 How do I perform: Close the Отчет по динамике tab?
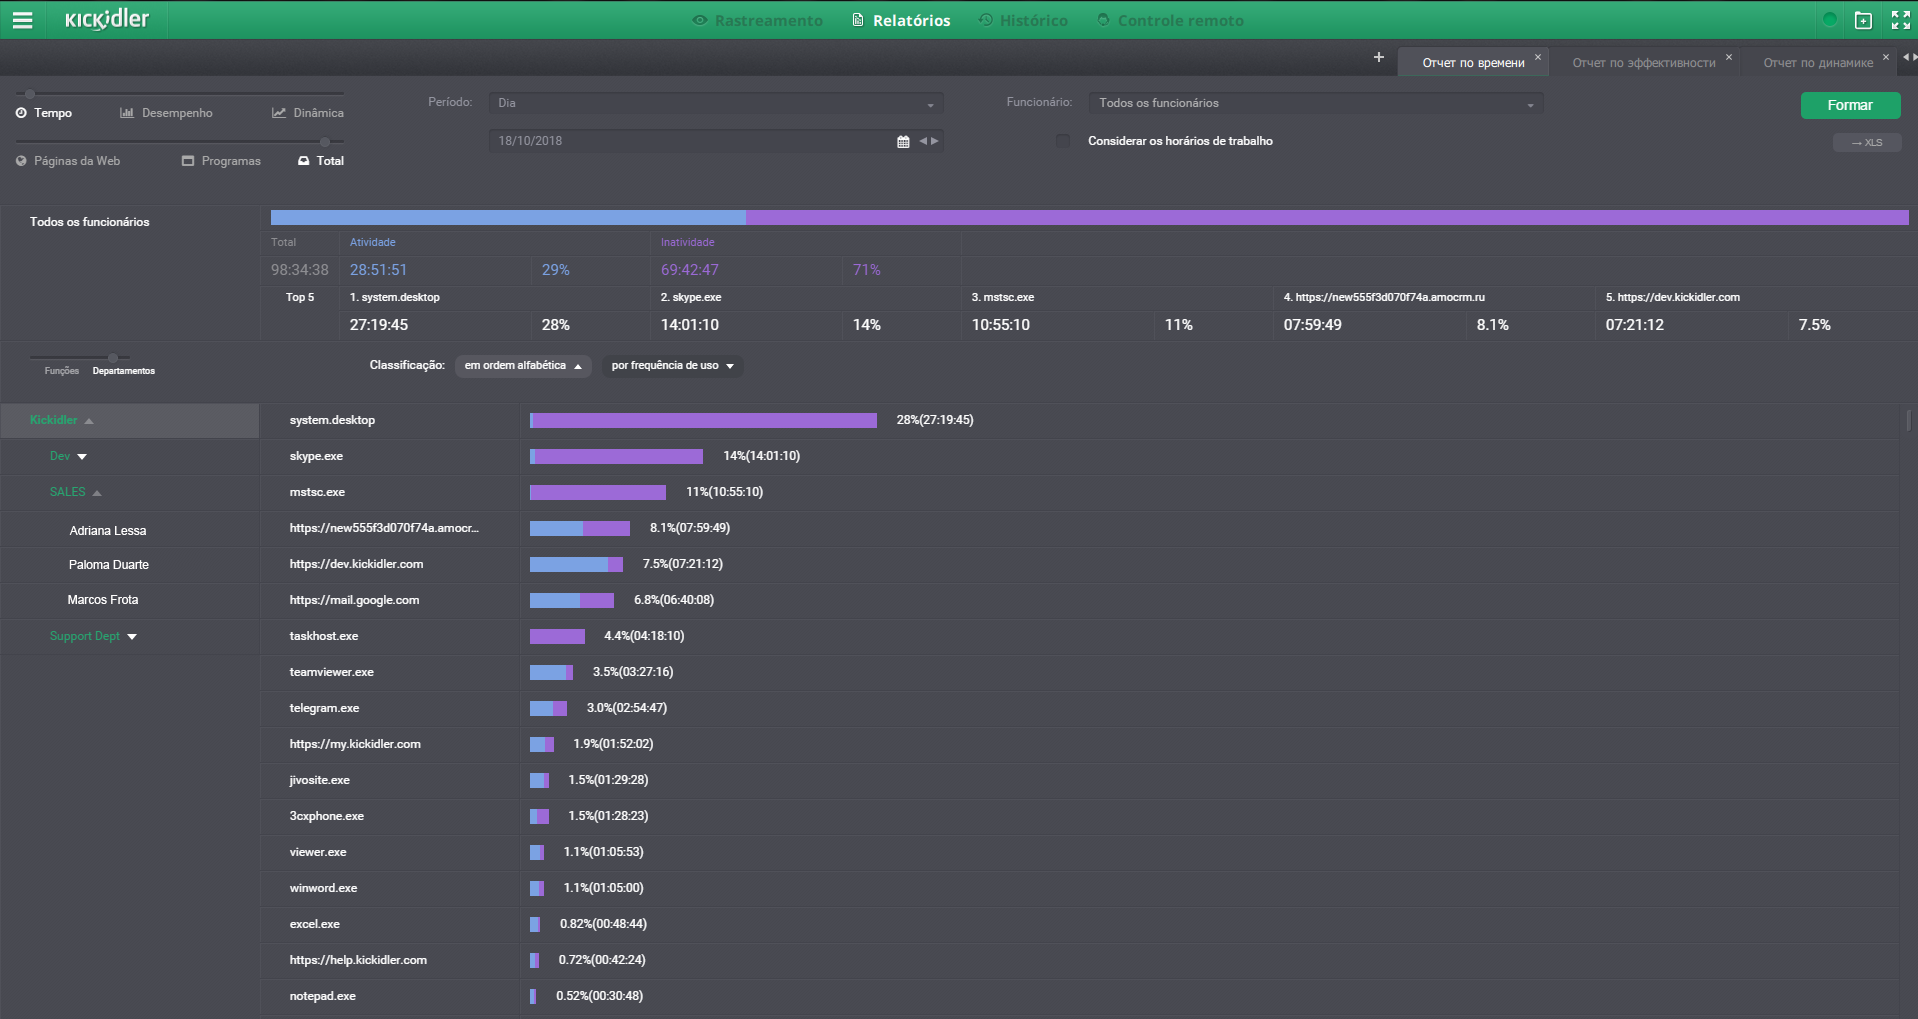(1886, 57)
